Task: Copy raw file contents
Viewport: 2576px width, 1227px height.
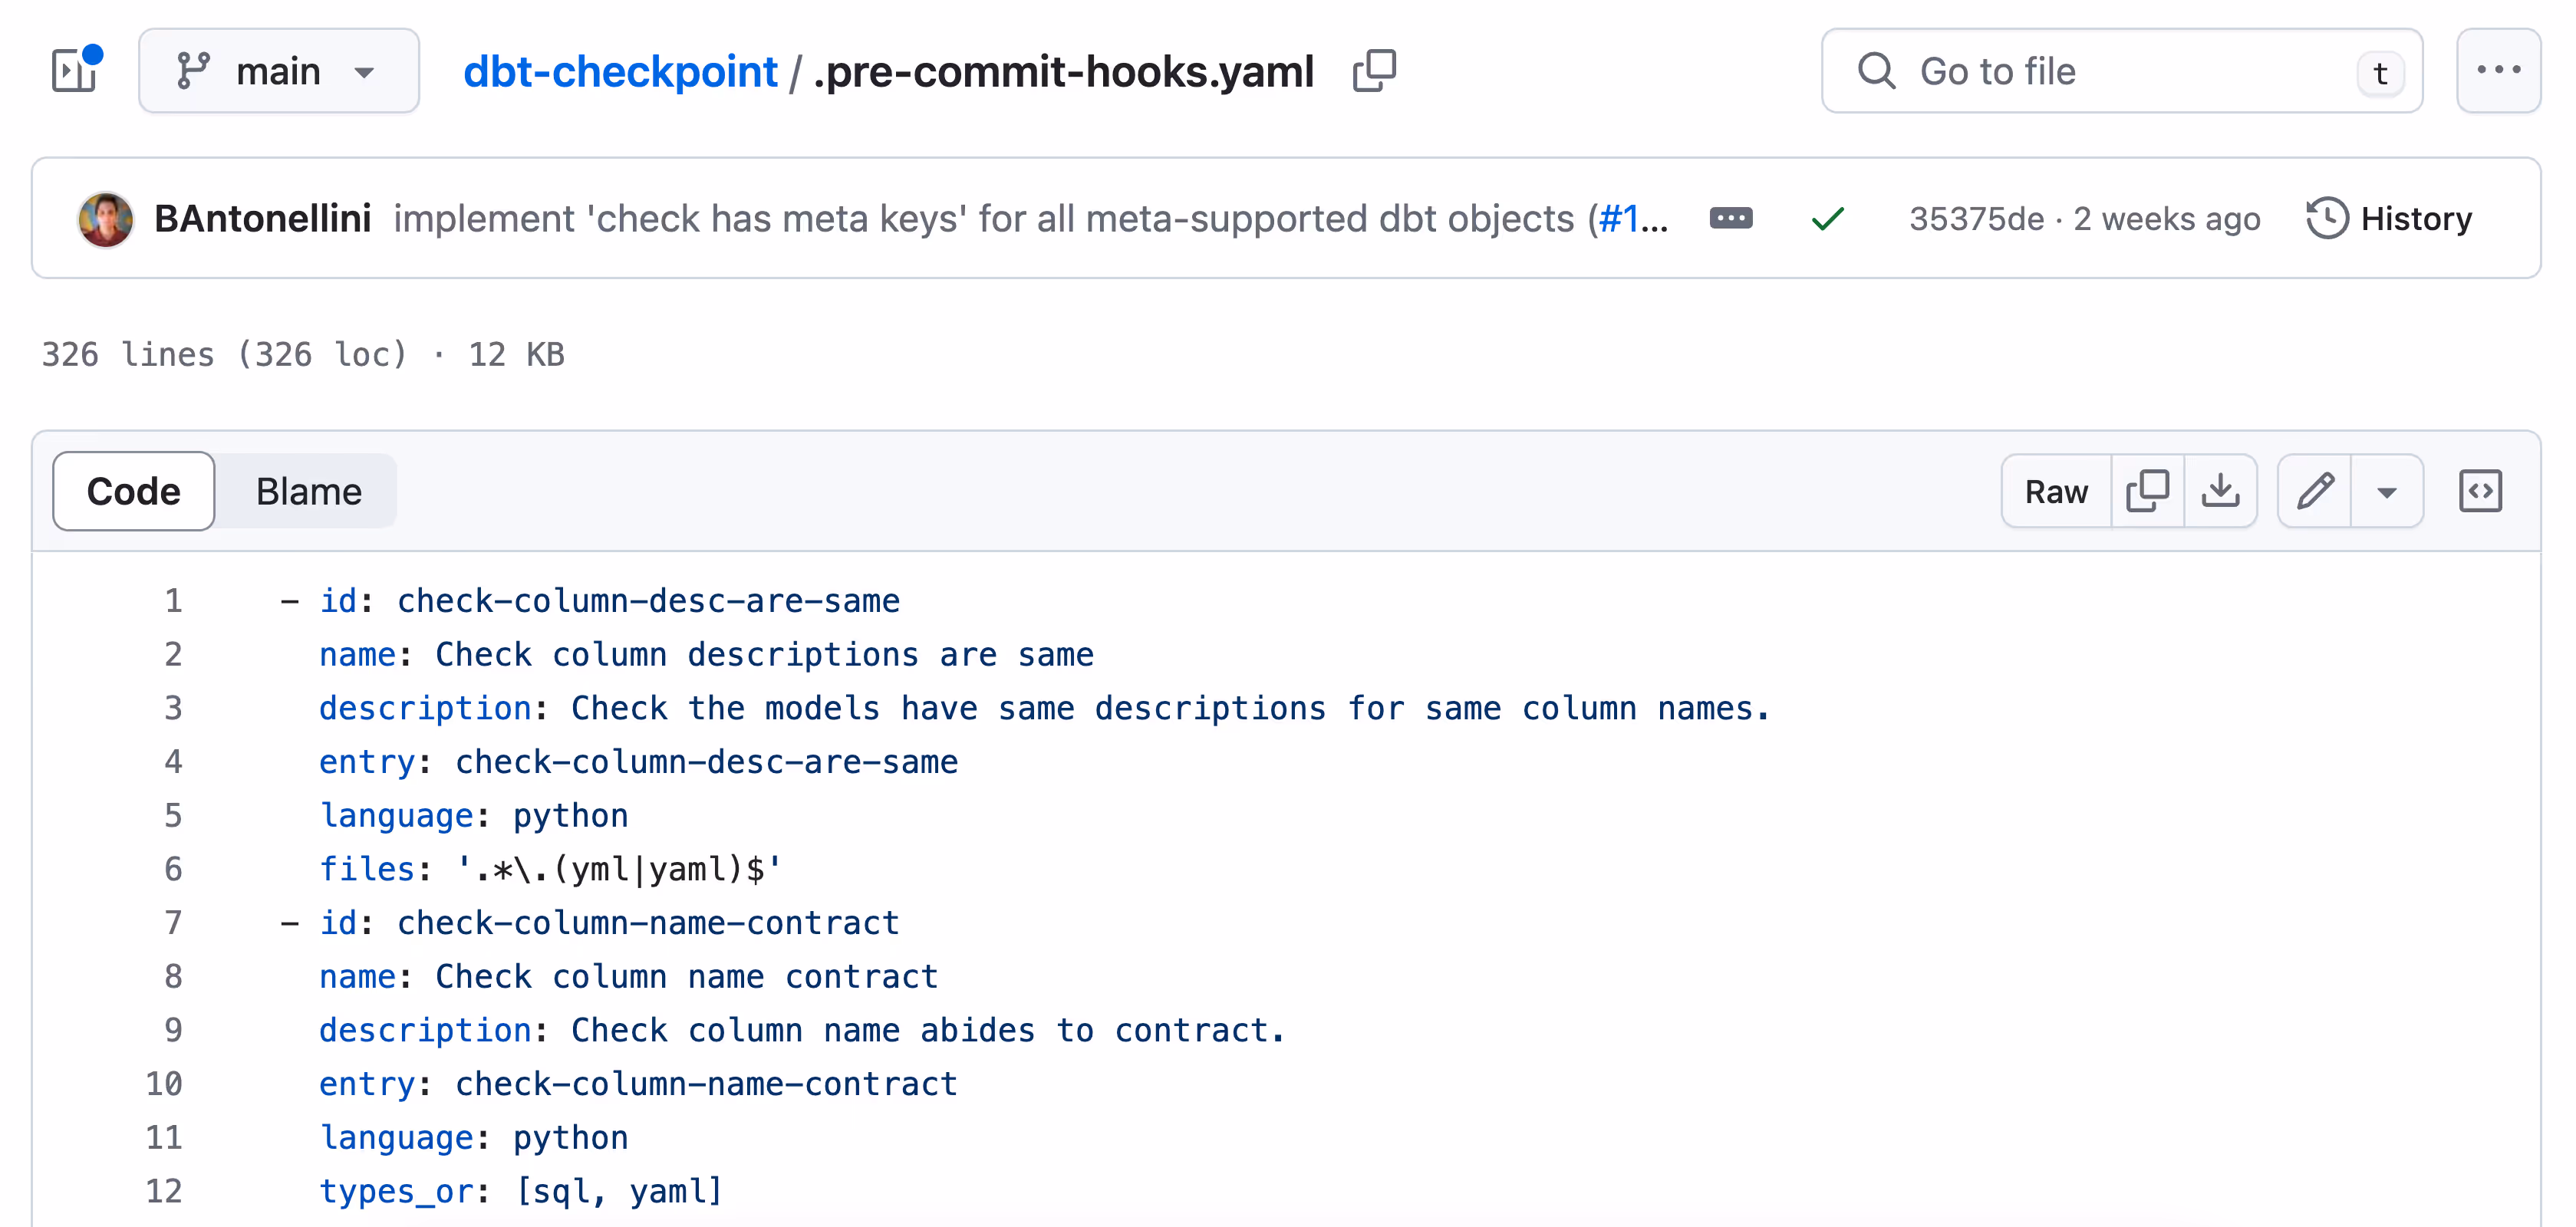Action: click(x=2148, y=491)
